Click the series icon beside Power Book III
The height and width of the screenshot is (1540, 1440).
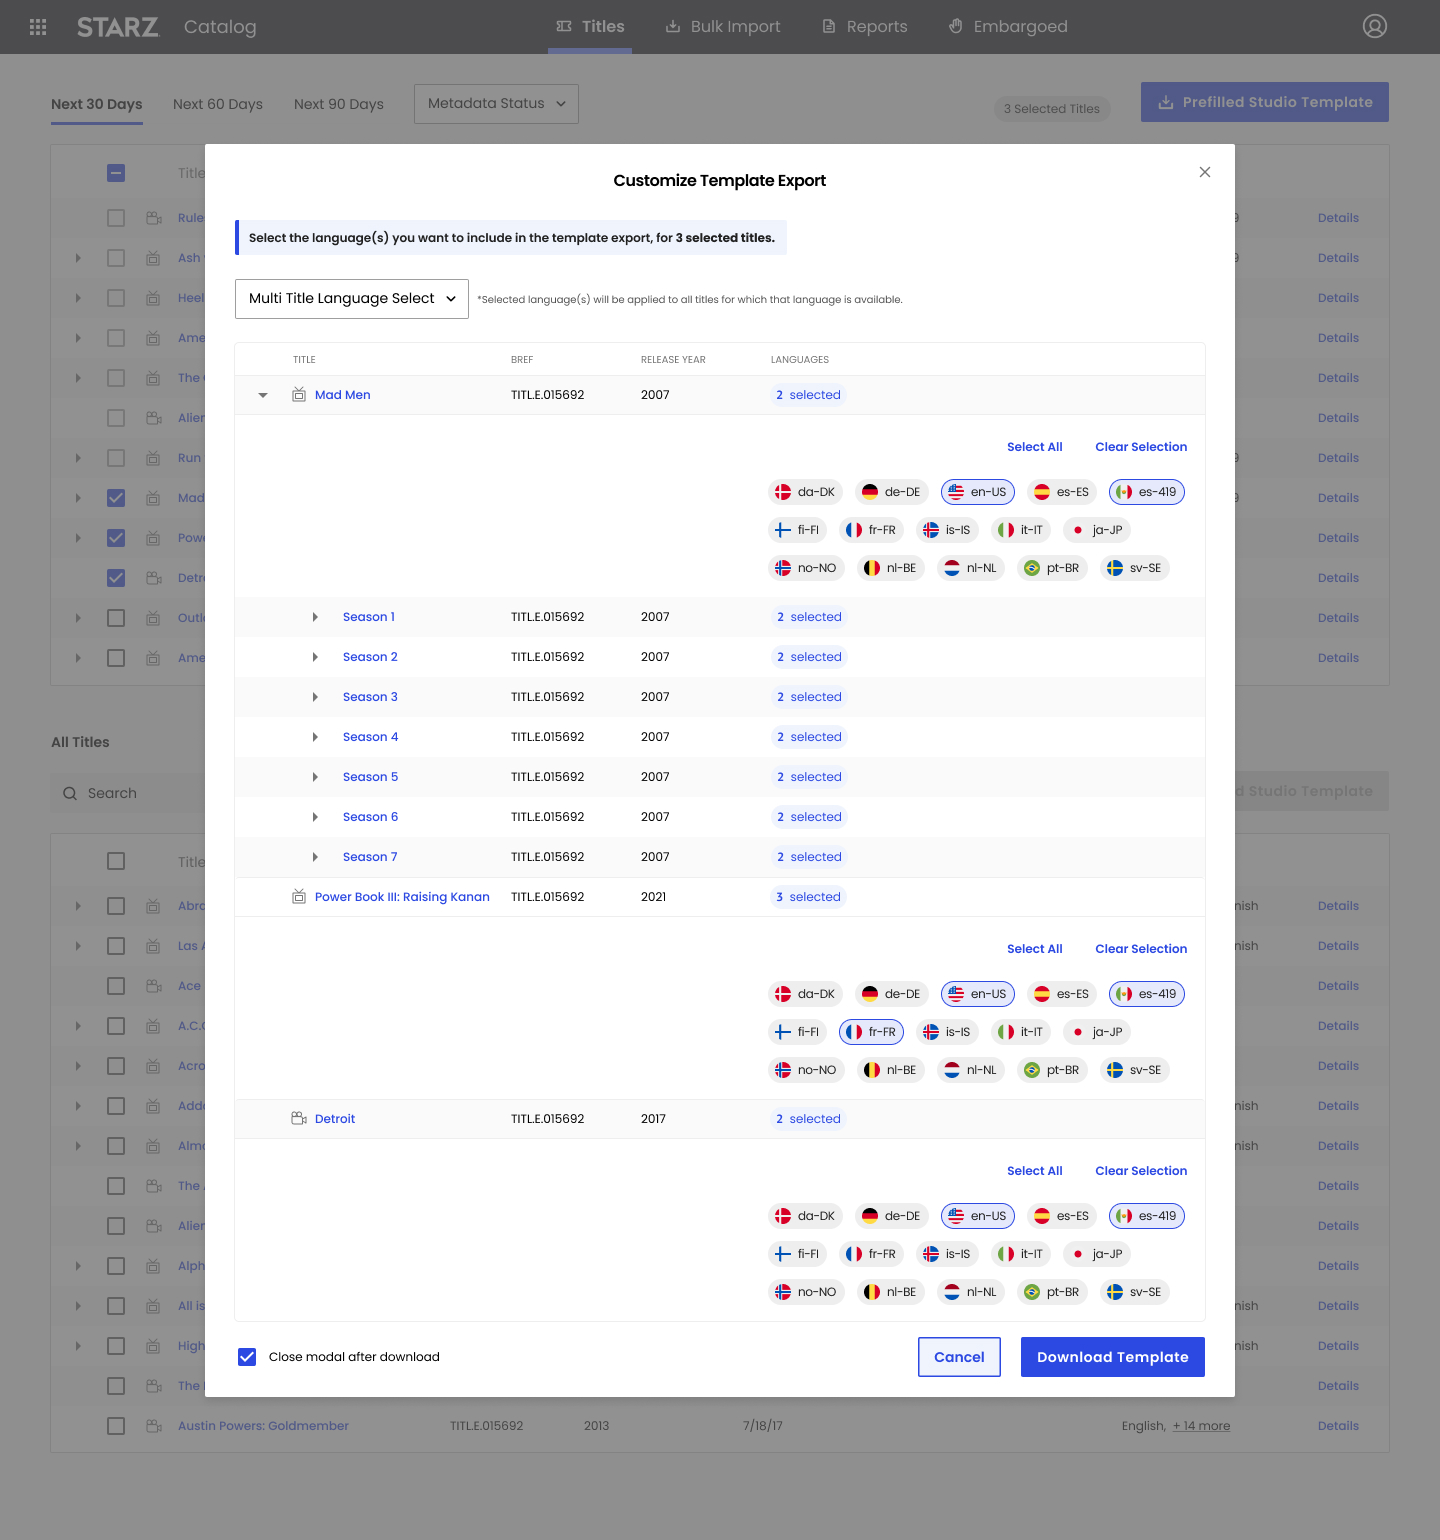pyautogui.click(x=299, y=897)
